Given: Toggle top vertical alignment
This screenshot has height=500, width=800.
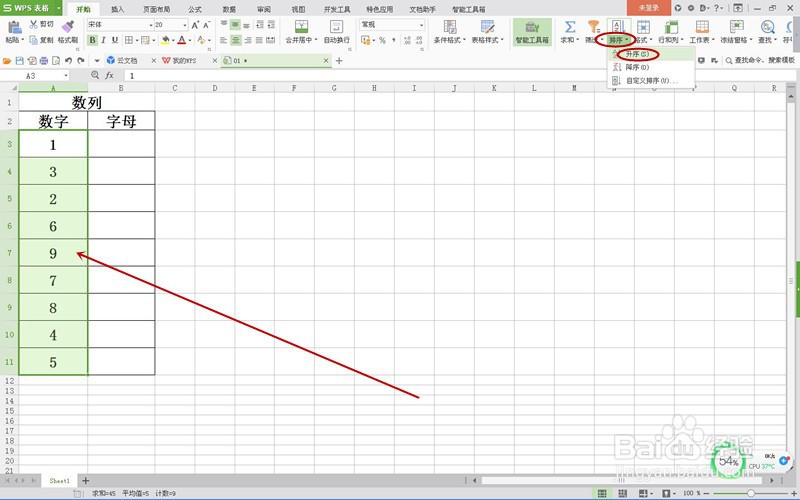Looking at the screenshot, I should pyautogui.click(x=223, y=24).
